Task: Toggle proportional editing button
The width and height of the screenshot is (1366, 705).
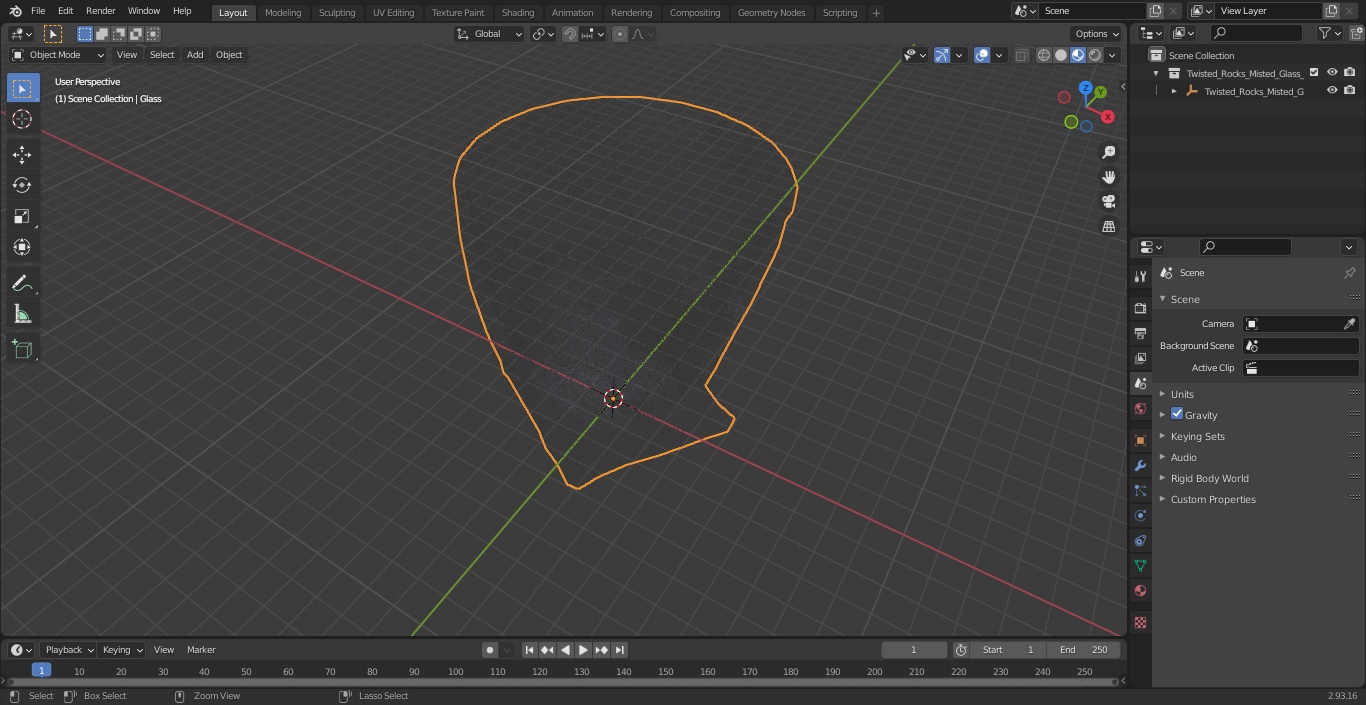Action: [620, 34]
